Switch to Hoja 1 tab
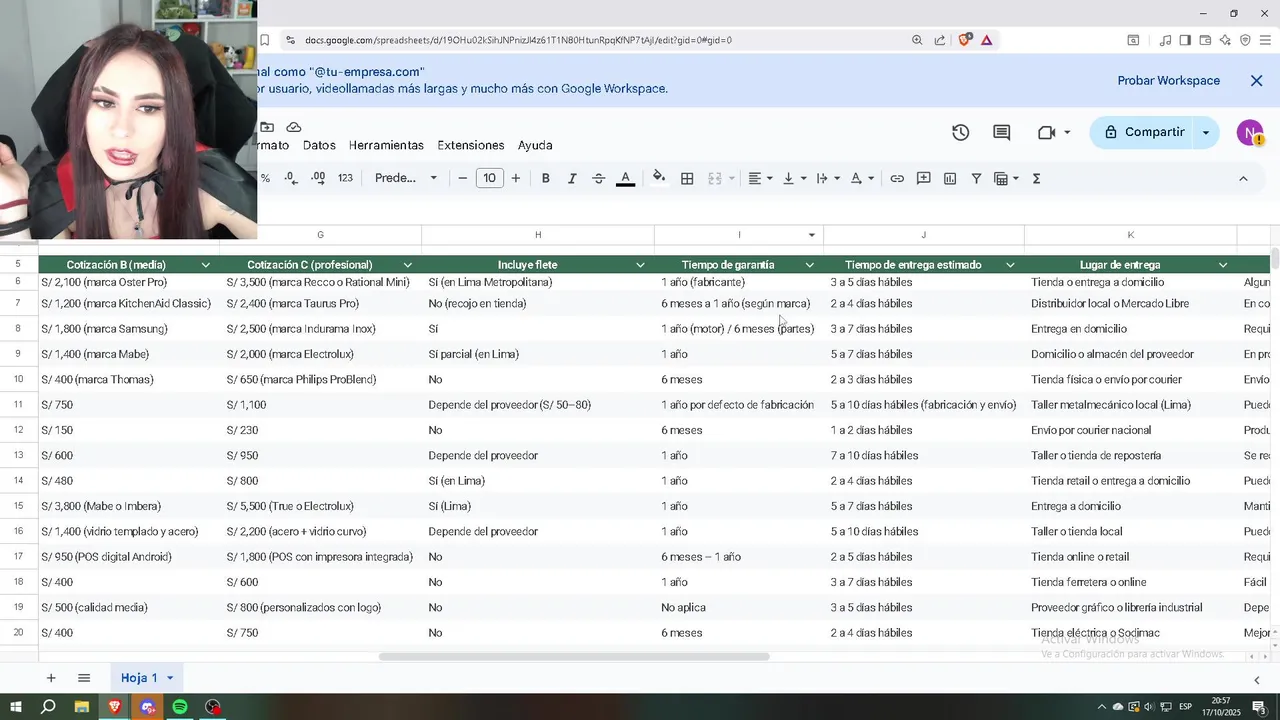 [x=139, y=678]
